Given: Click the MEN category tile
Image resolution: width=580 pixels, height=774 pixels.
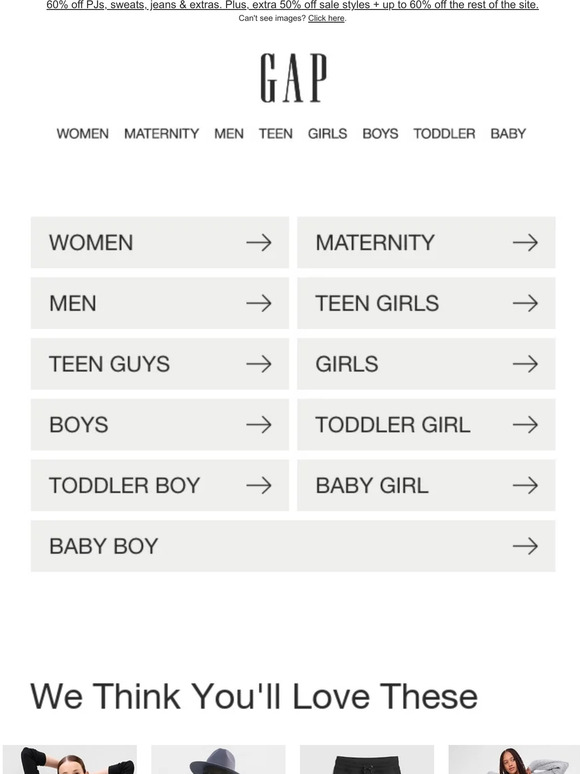Looking at the screenshot, I should click(x=160, y=303).
